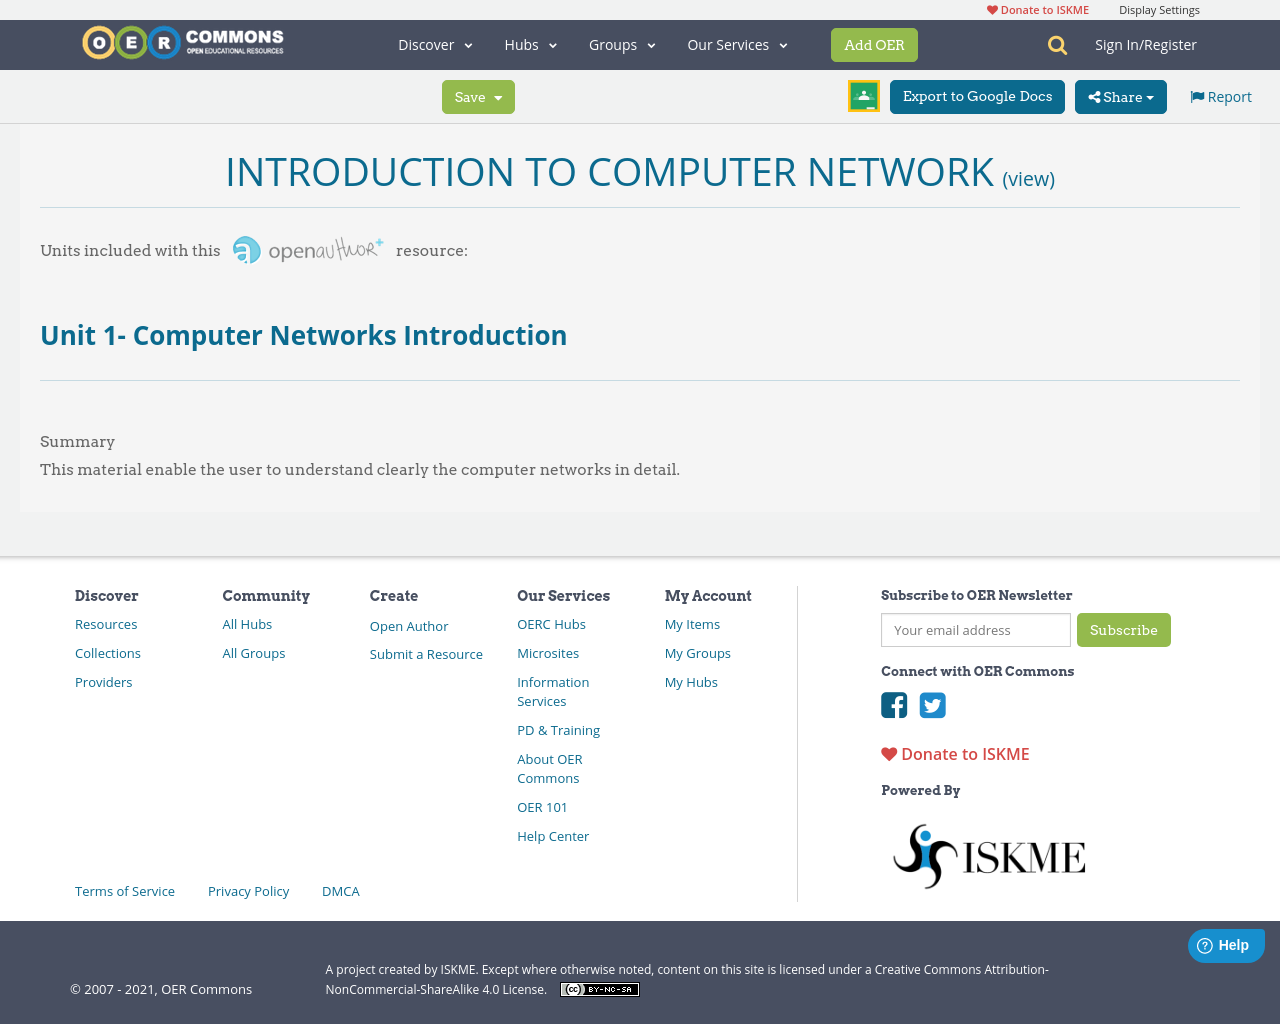Click the Report flag icon
This screenshot has width=1280, height=1024.
click(1197, 95)
